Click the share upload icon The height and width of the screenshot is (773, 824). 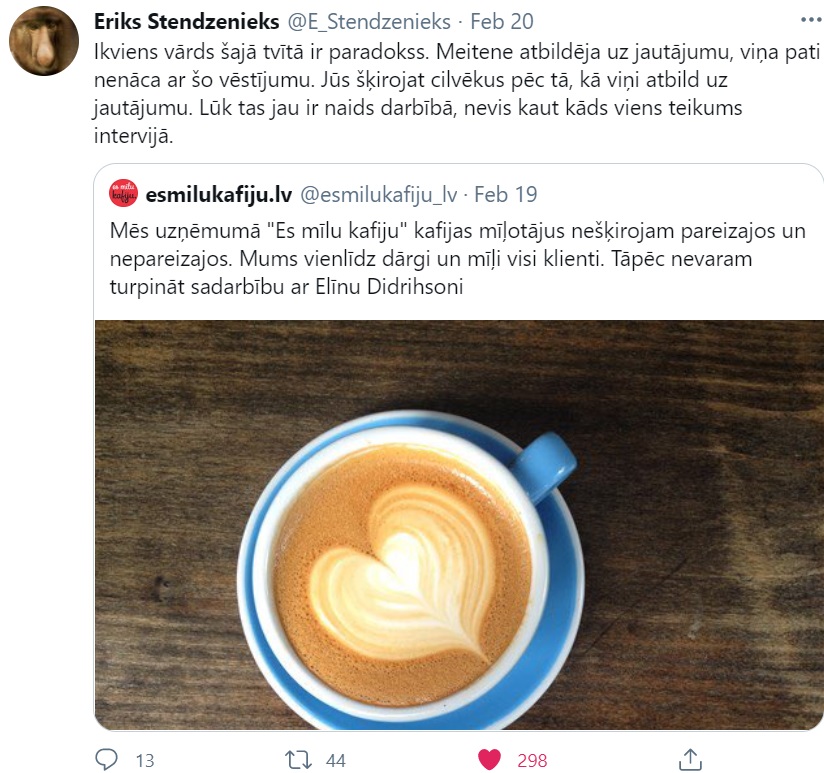(x=691, y=760)
